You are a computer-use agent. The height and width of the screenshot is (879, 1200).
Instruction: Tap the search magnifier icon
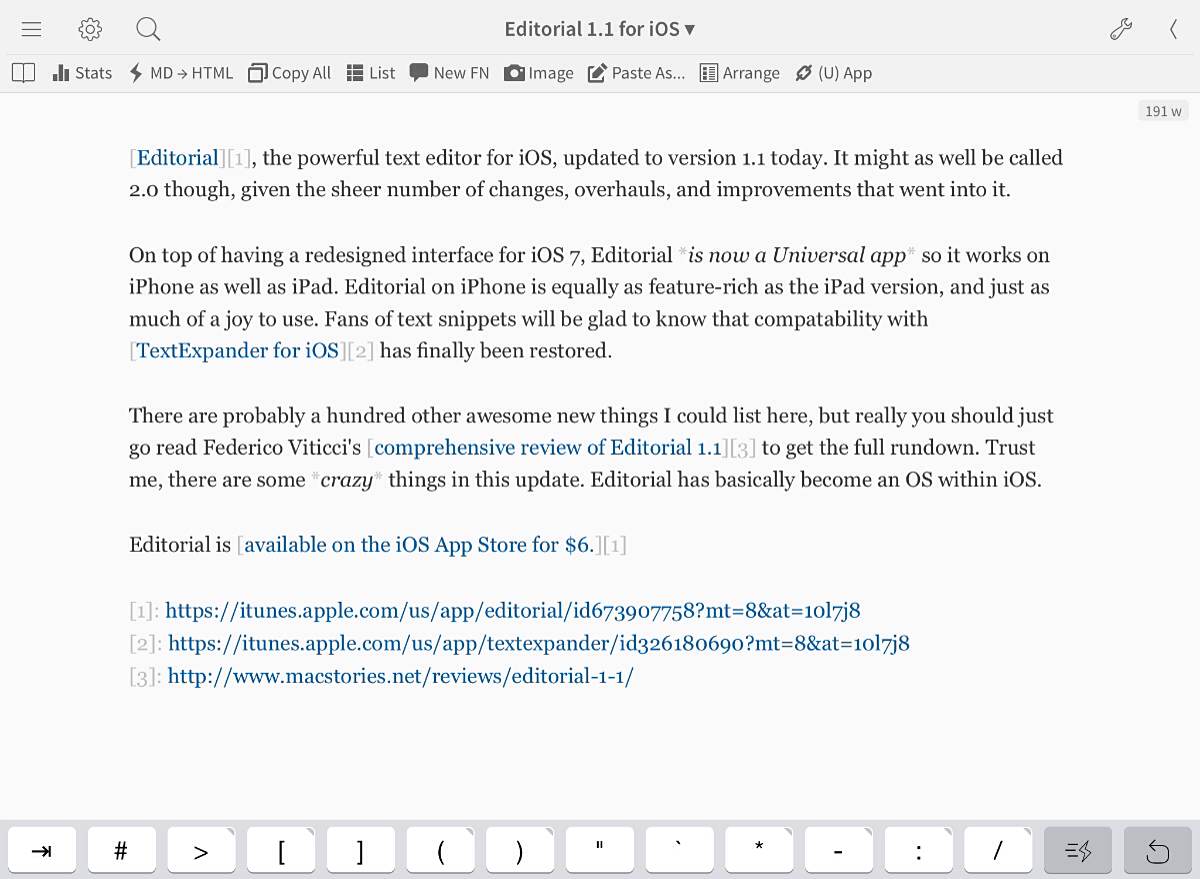click(x=148, y=30)
